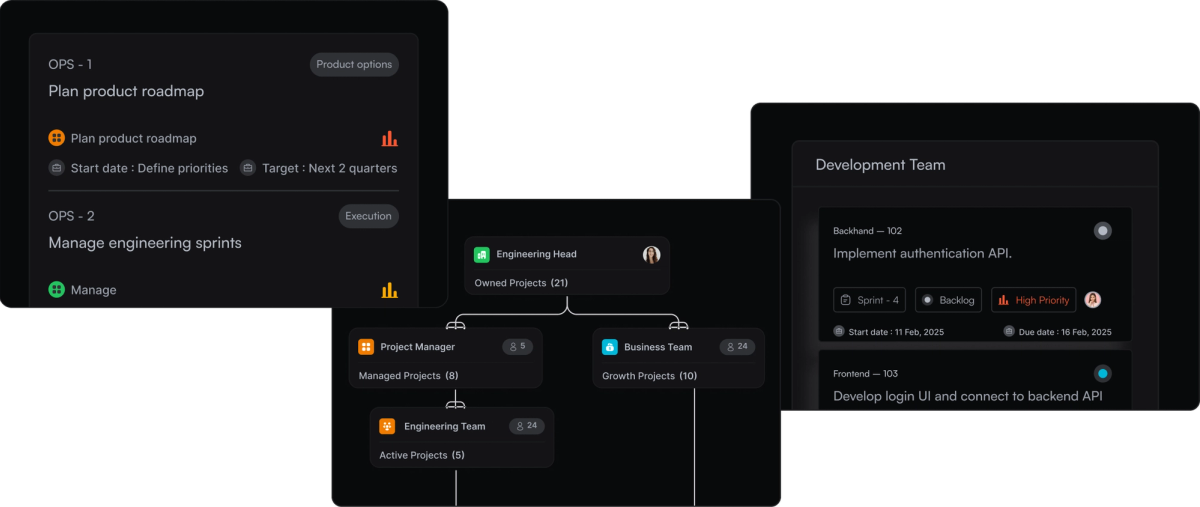Click the green Manage icon in OPS-2

click(x=57, y=290)
